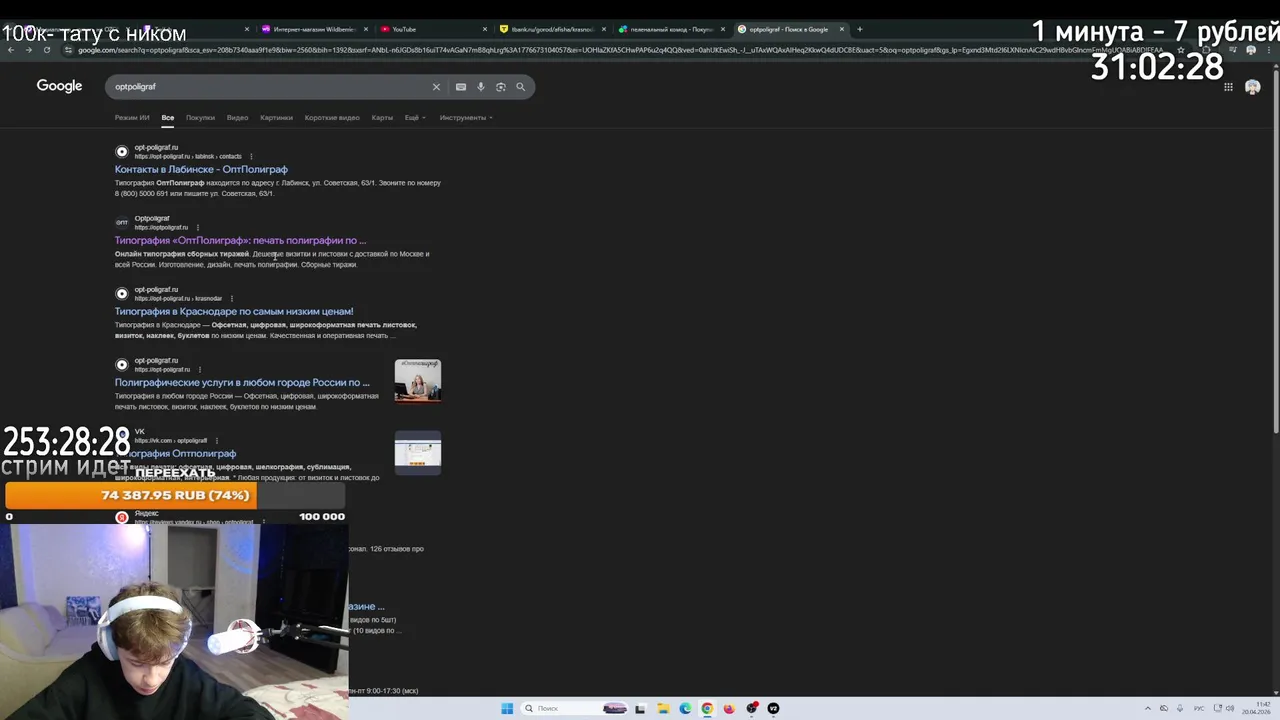
Task: Go to the Google logo homepage
Action: pos(59,86)
